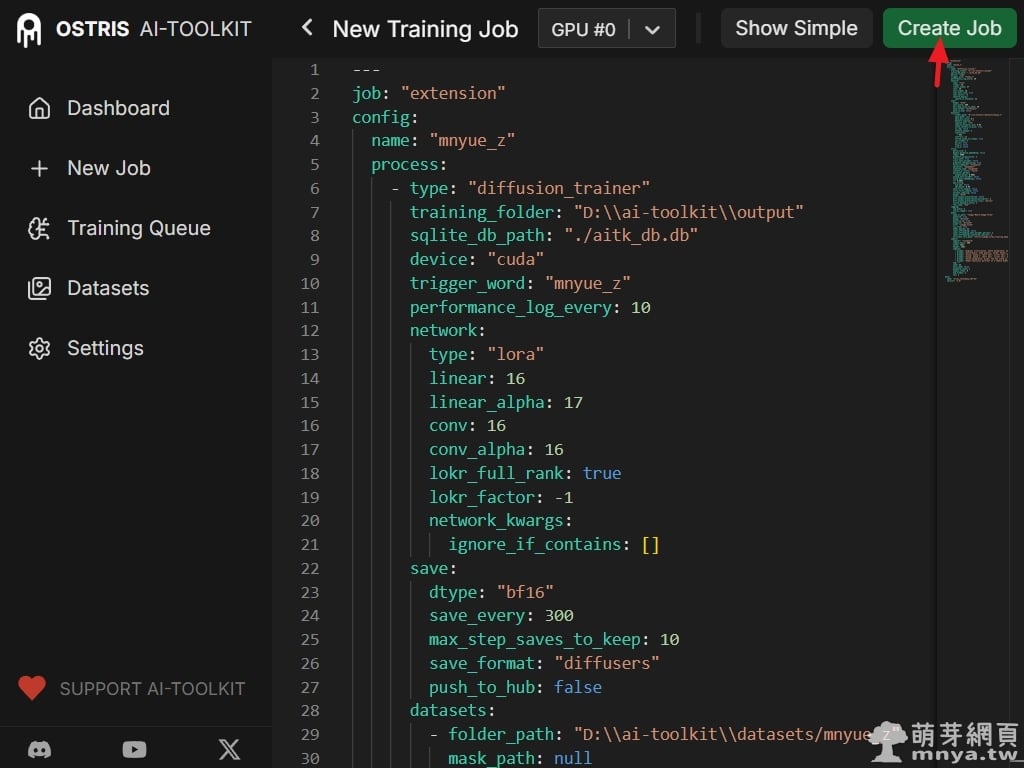Click the plus icon for New Job
Image resolution: width=1024 pixels, height=768 pixels.
tap(39, 168)
